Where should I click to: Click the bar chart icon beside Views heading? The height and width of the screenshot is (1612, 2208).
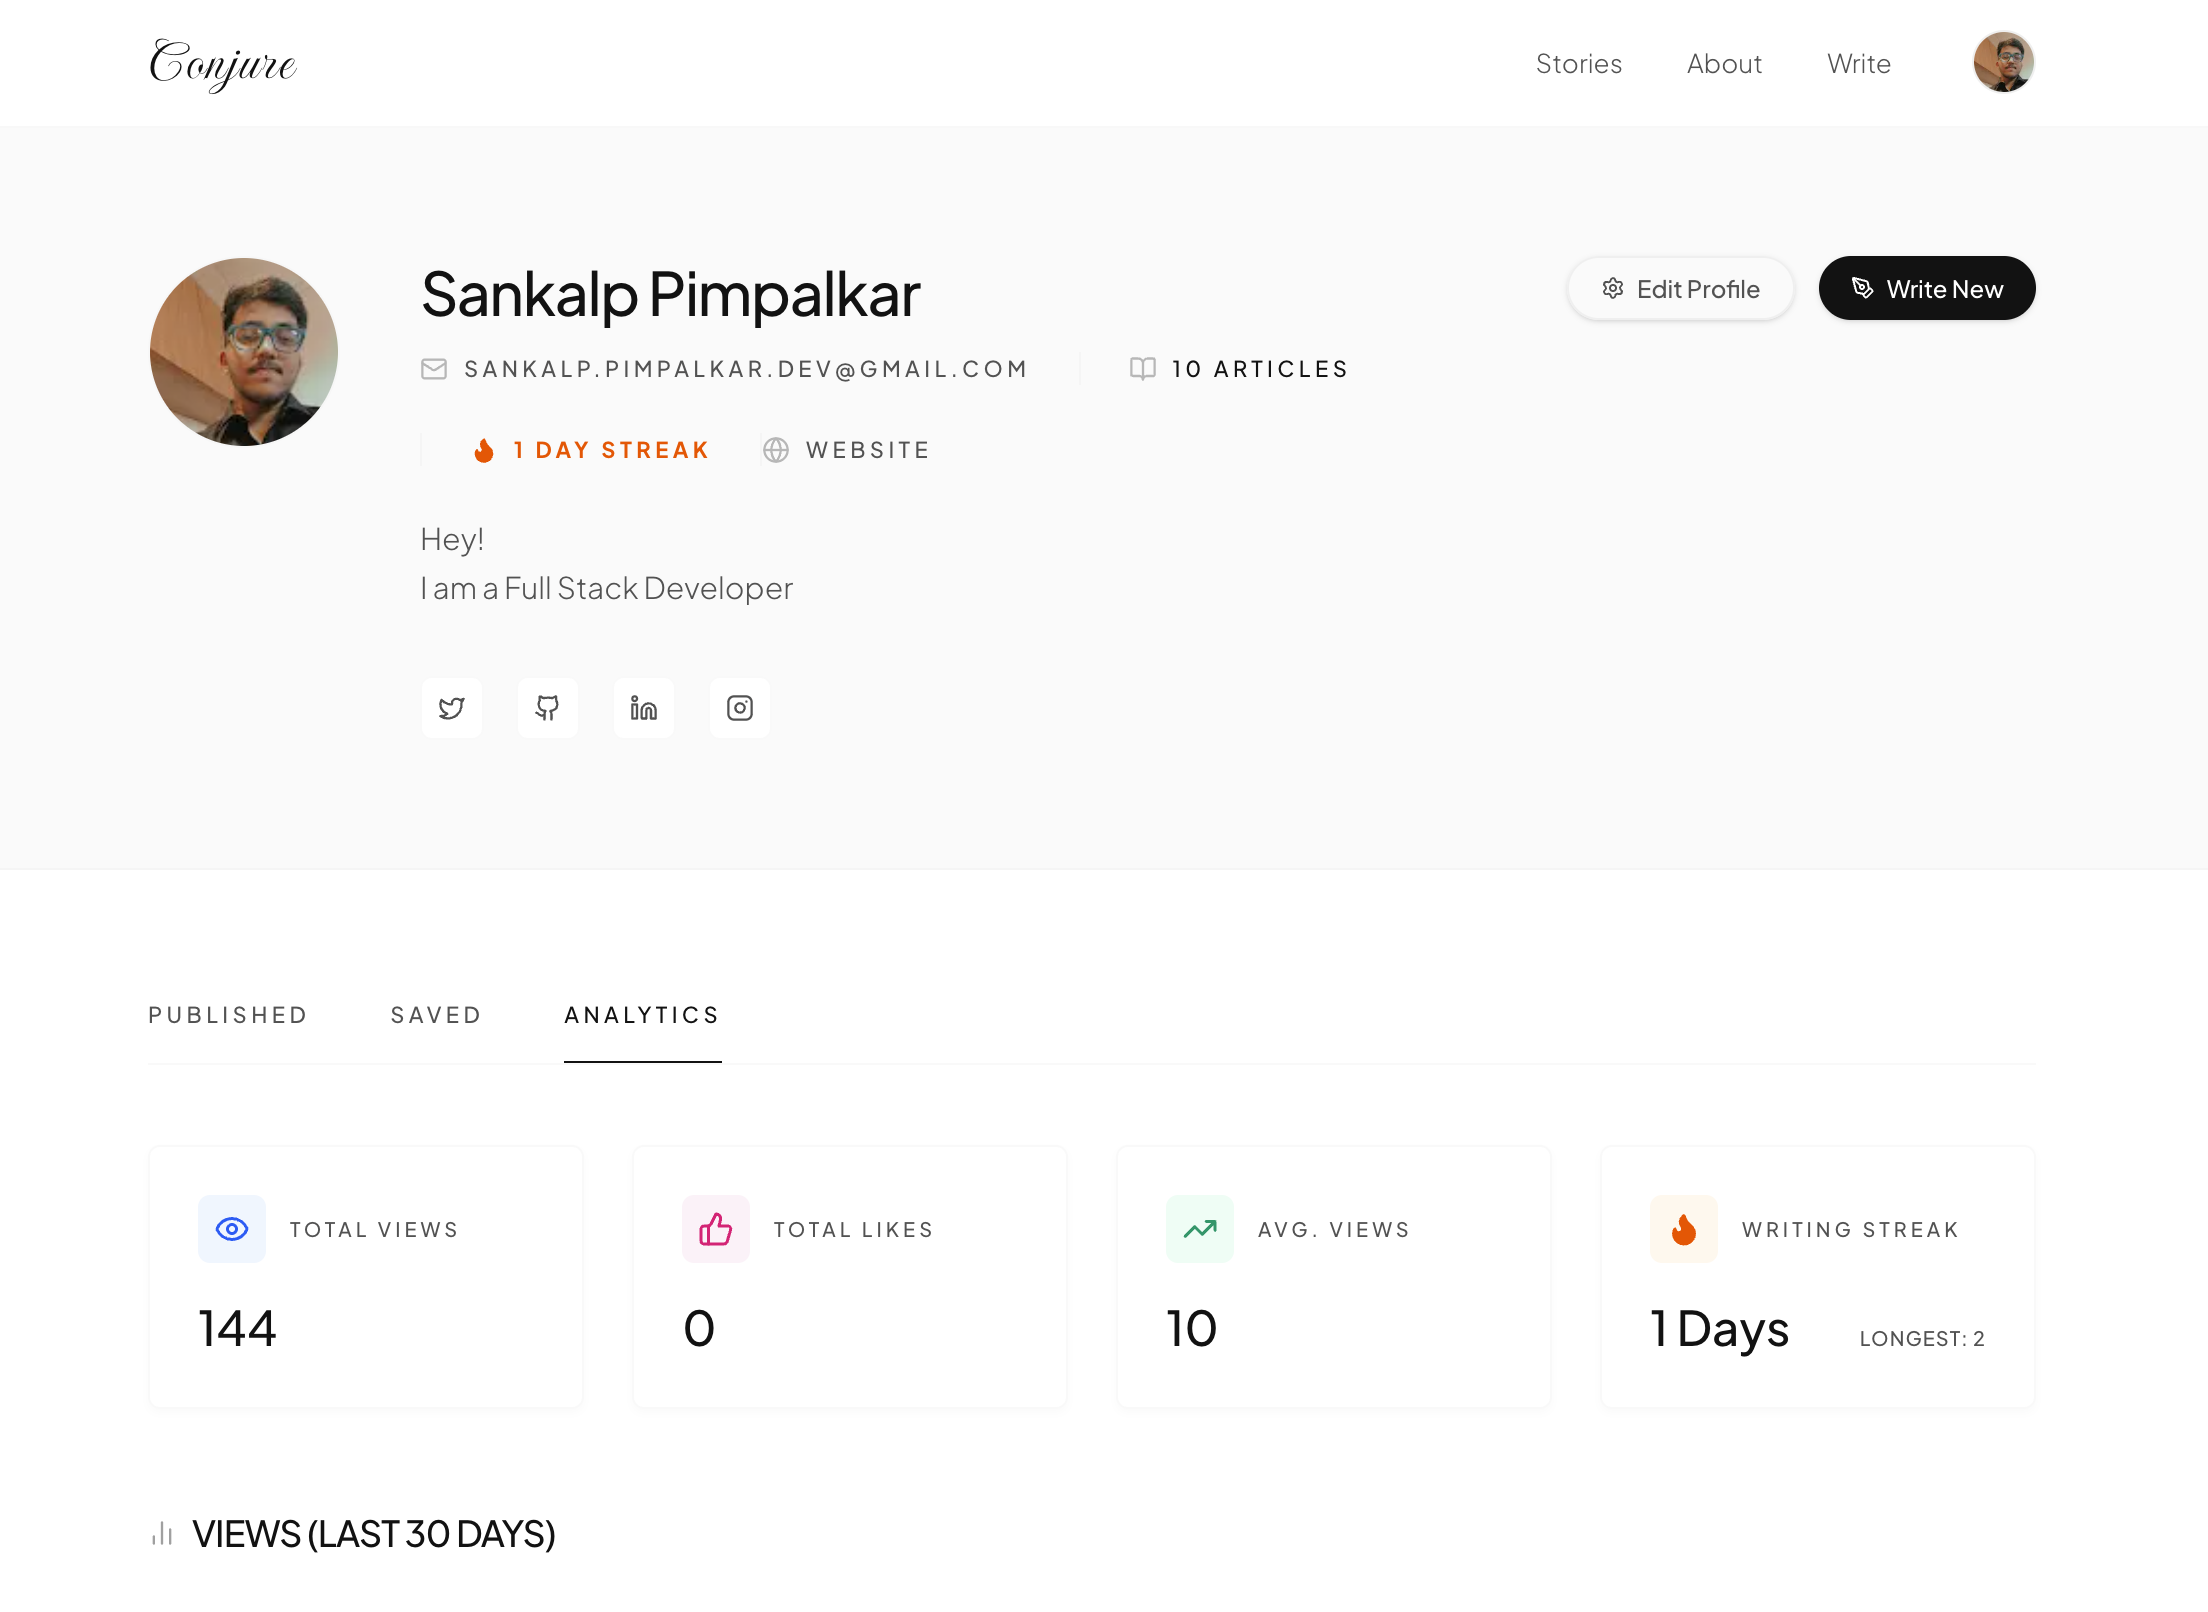click(x=161, y=1535)
